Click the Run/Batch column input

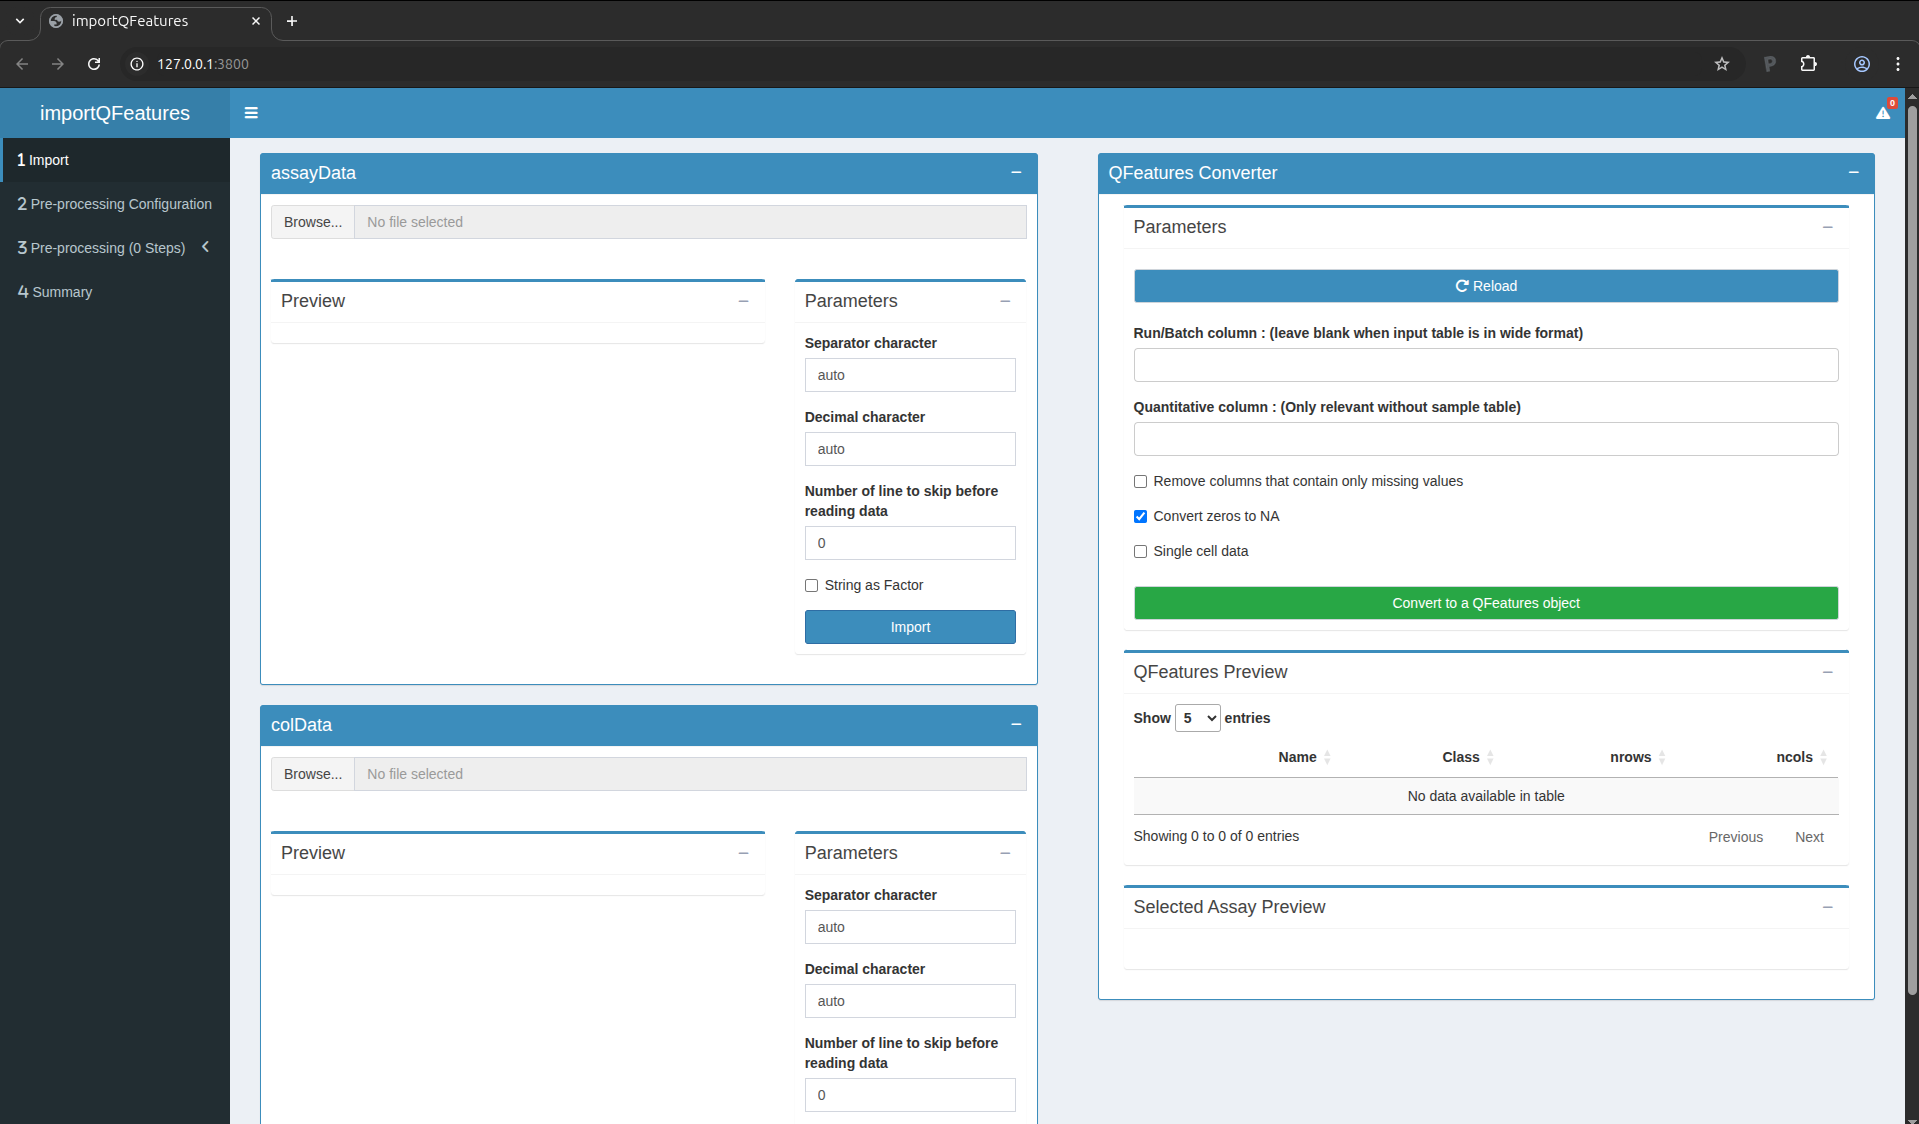point(1486,365)
